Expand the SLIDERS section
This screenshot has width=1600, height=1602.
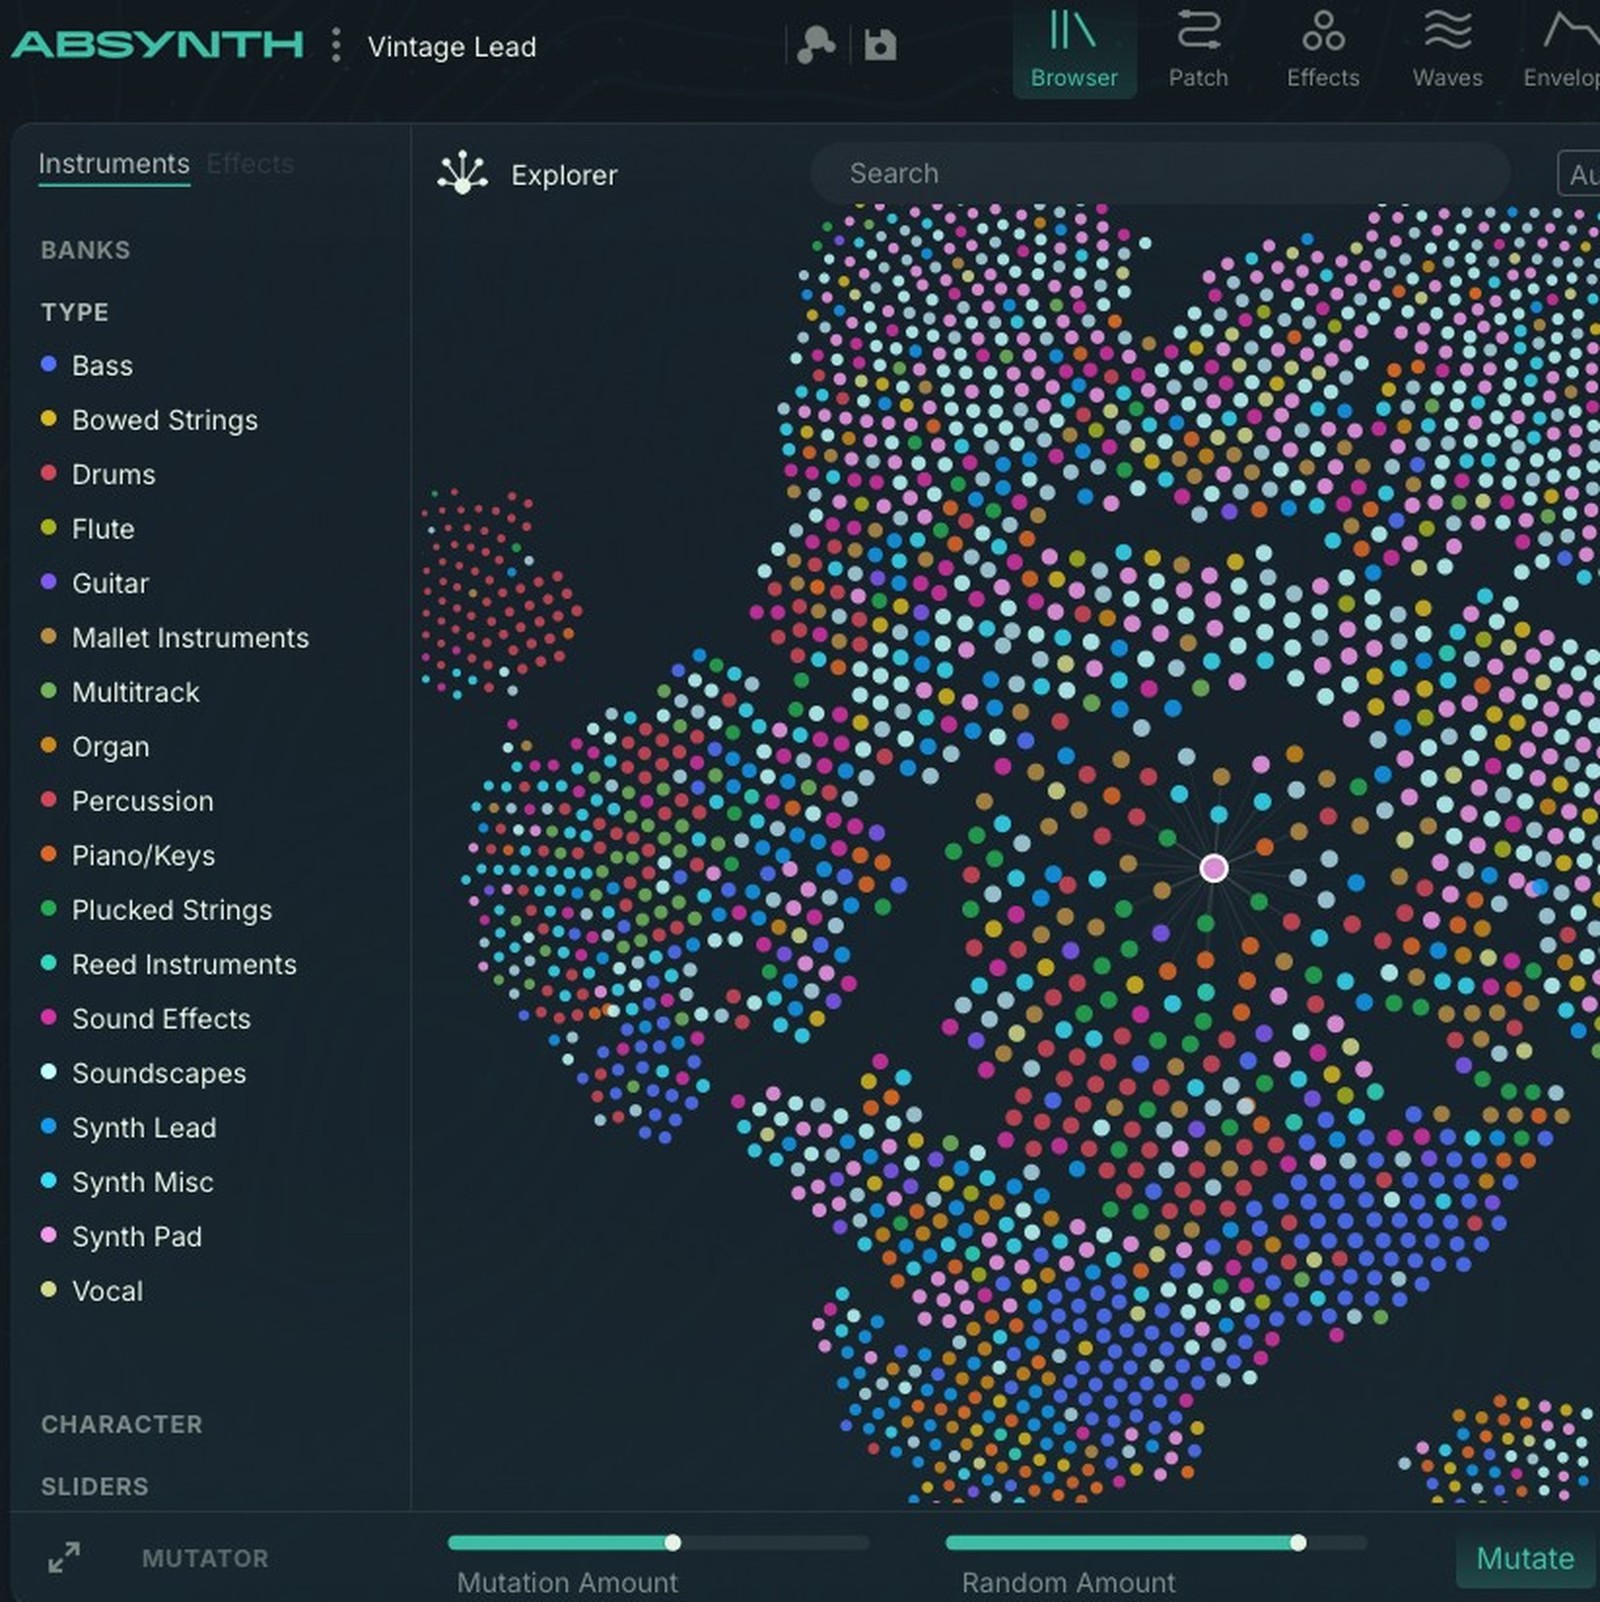click(94, 1486)
